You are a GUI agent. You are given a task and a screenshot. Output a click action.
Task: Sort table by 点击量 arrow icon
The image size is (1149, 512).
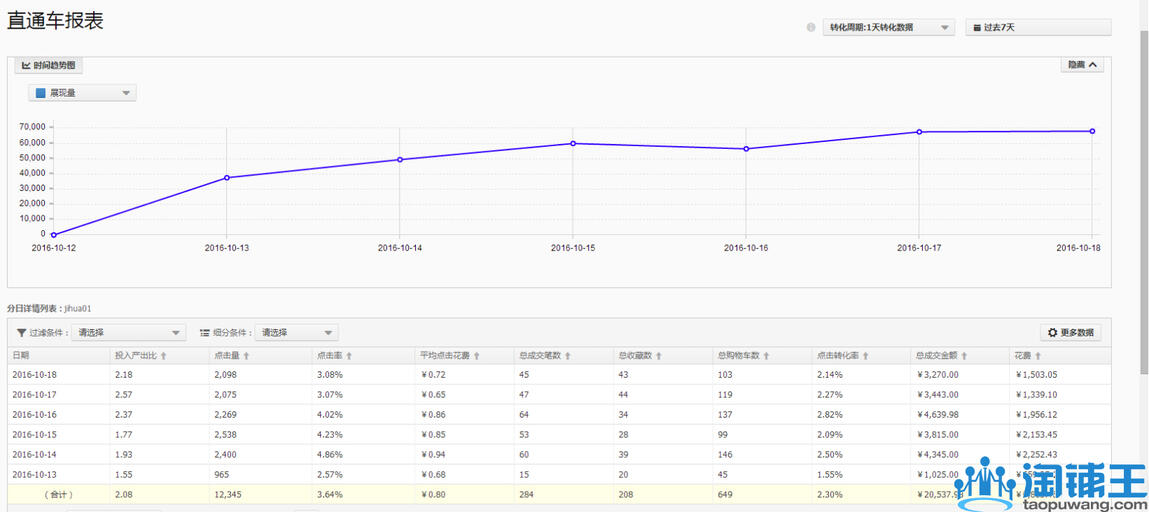tap(247, 356)
